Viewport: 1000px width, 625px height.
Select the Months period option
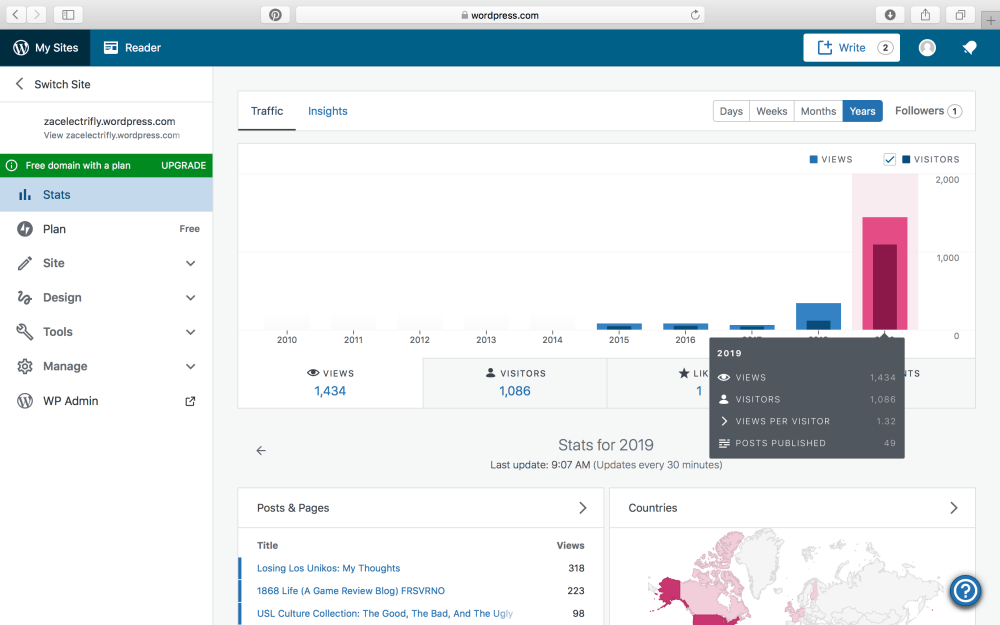pos(818,111)
